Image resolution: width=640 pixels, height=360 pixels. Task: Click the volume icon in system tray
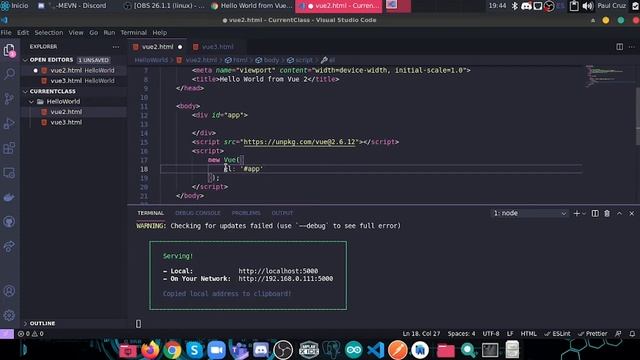coord(588,6)
